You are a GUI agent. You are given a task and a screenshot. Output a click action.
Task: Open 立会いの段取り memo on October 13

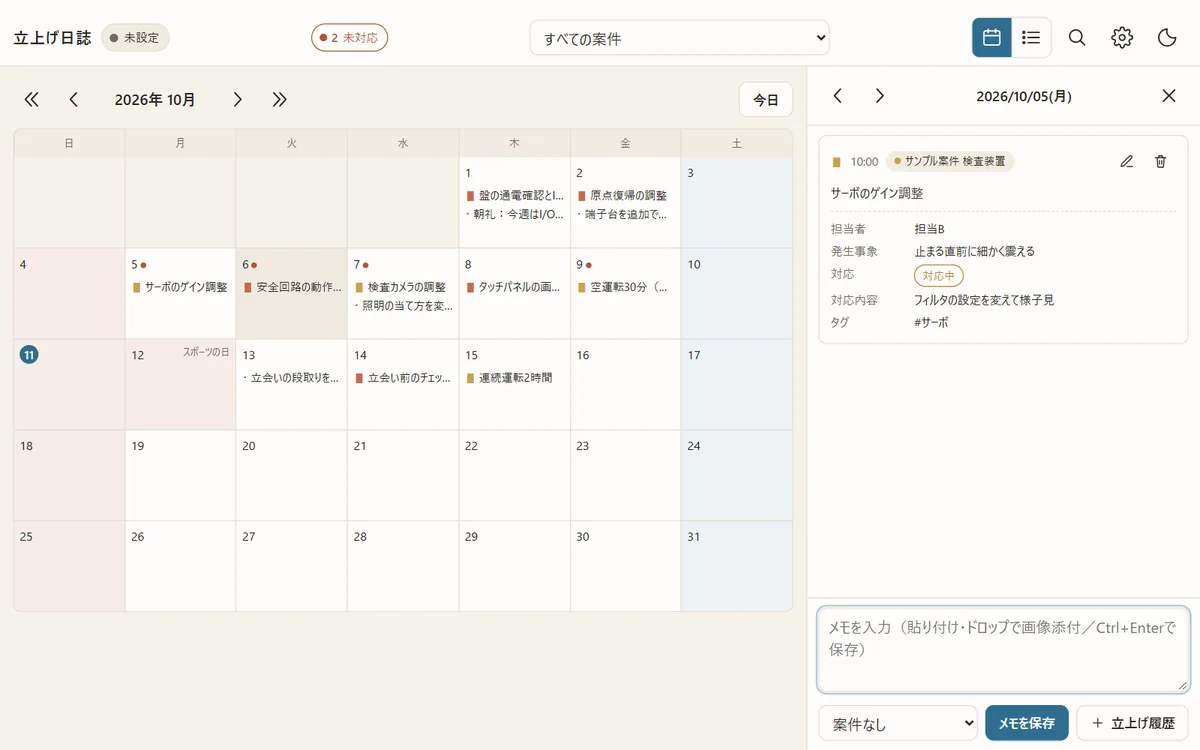[x=291, y=378]
